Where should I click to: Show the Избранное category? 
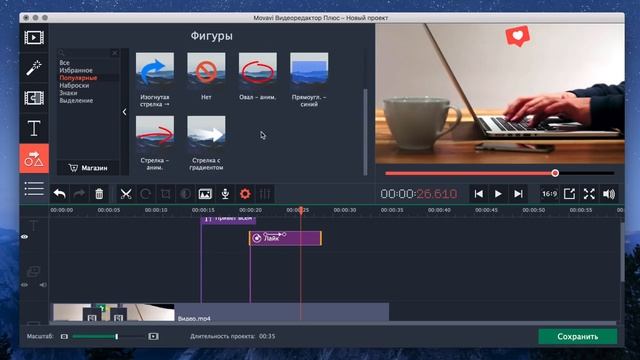[76, 70]
